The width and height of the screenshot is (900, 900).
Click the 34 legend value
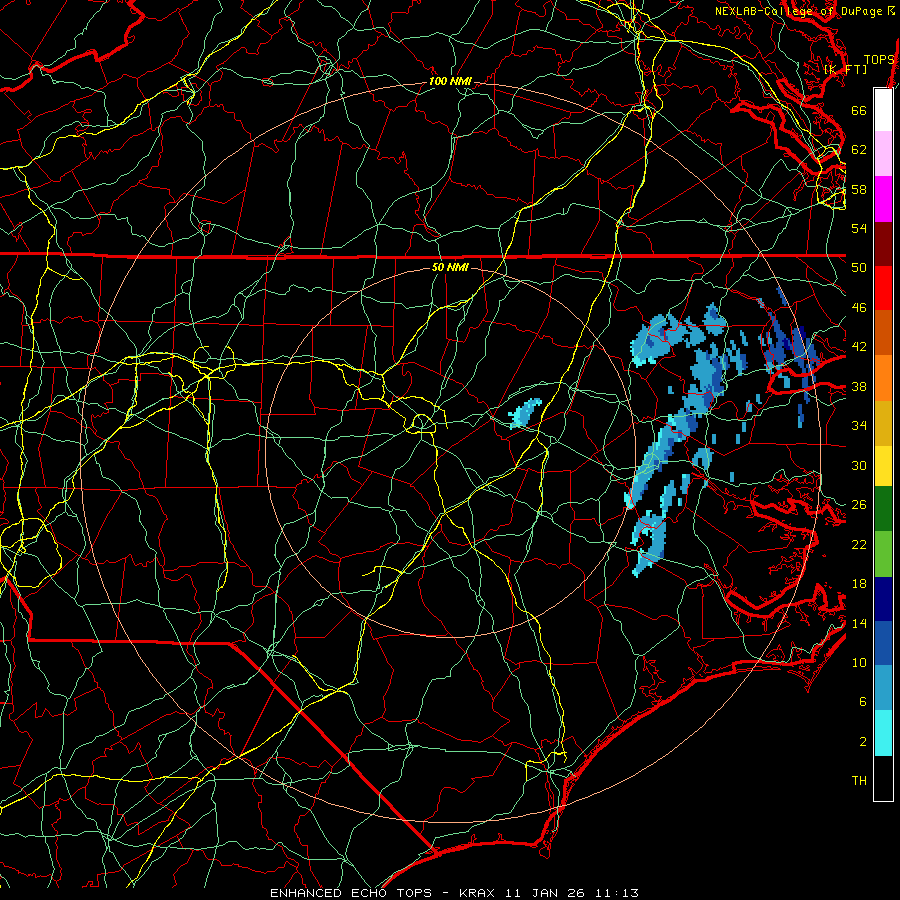[x=859, y=426]
